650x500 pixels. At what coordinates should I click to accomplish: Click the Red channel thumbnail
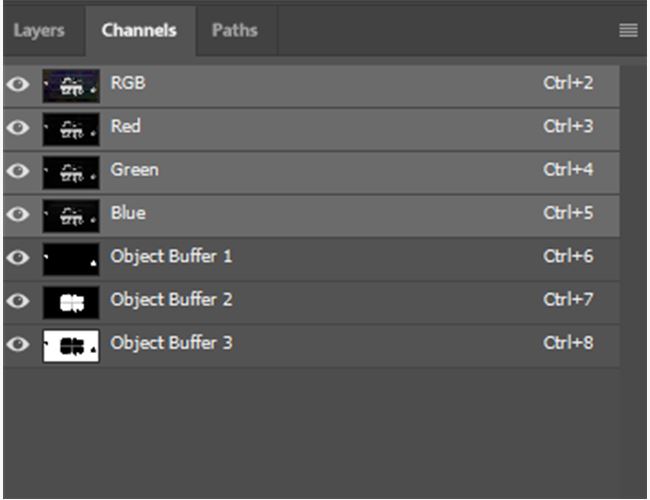(71, 129)
